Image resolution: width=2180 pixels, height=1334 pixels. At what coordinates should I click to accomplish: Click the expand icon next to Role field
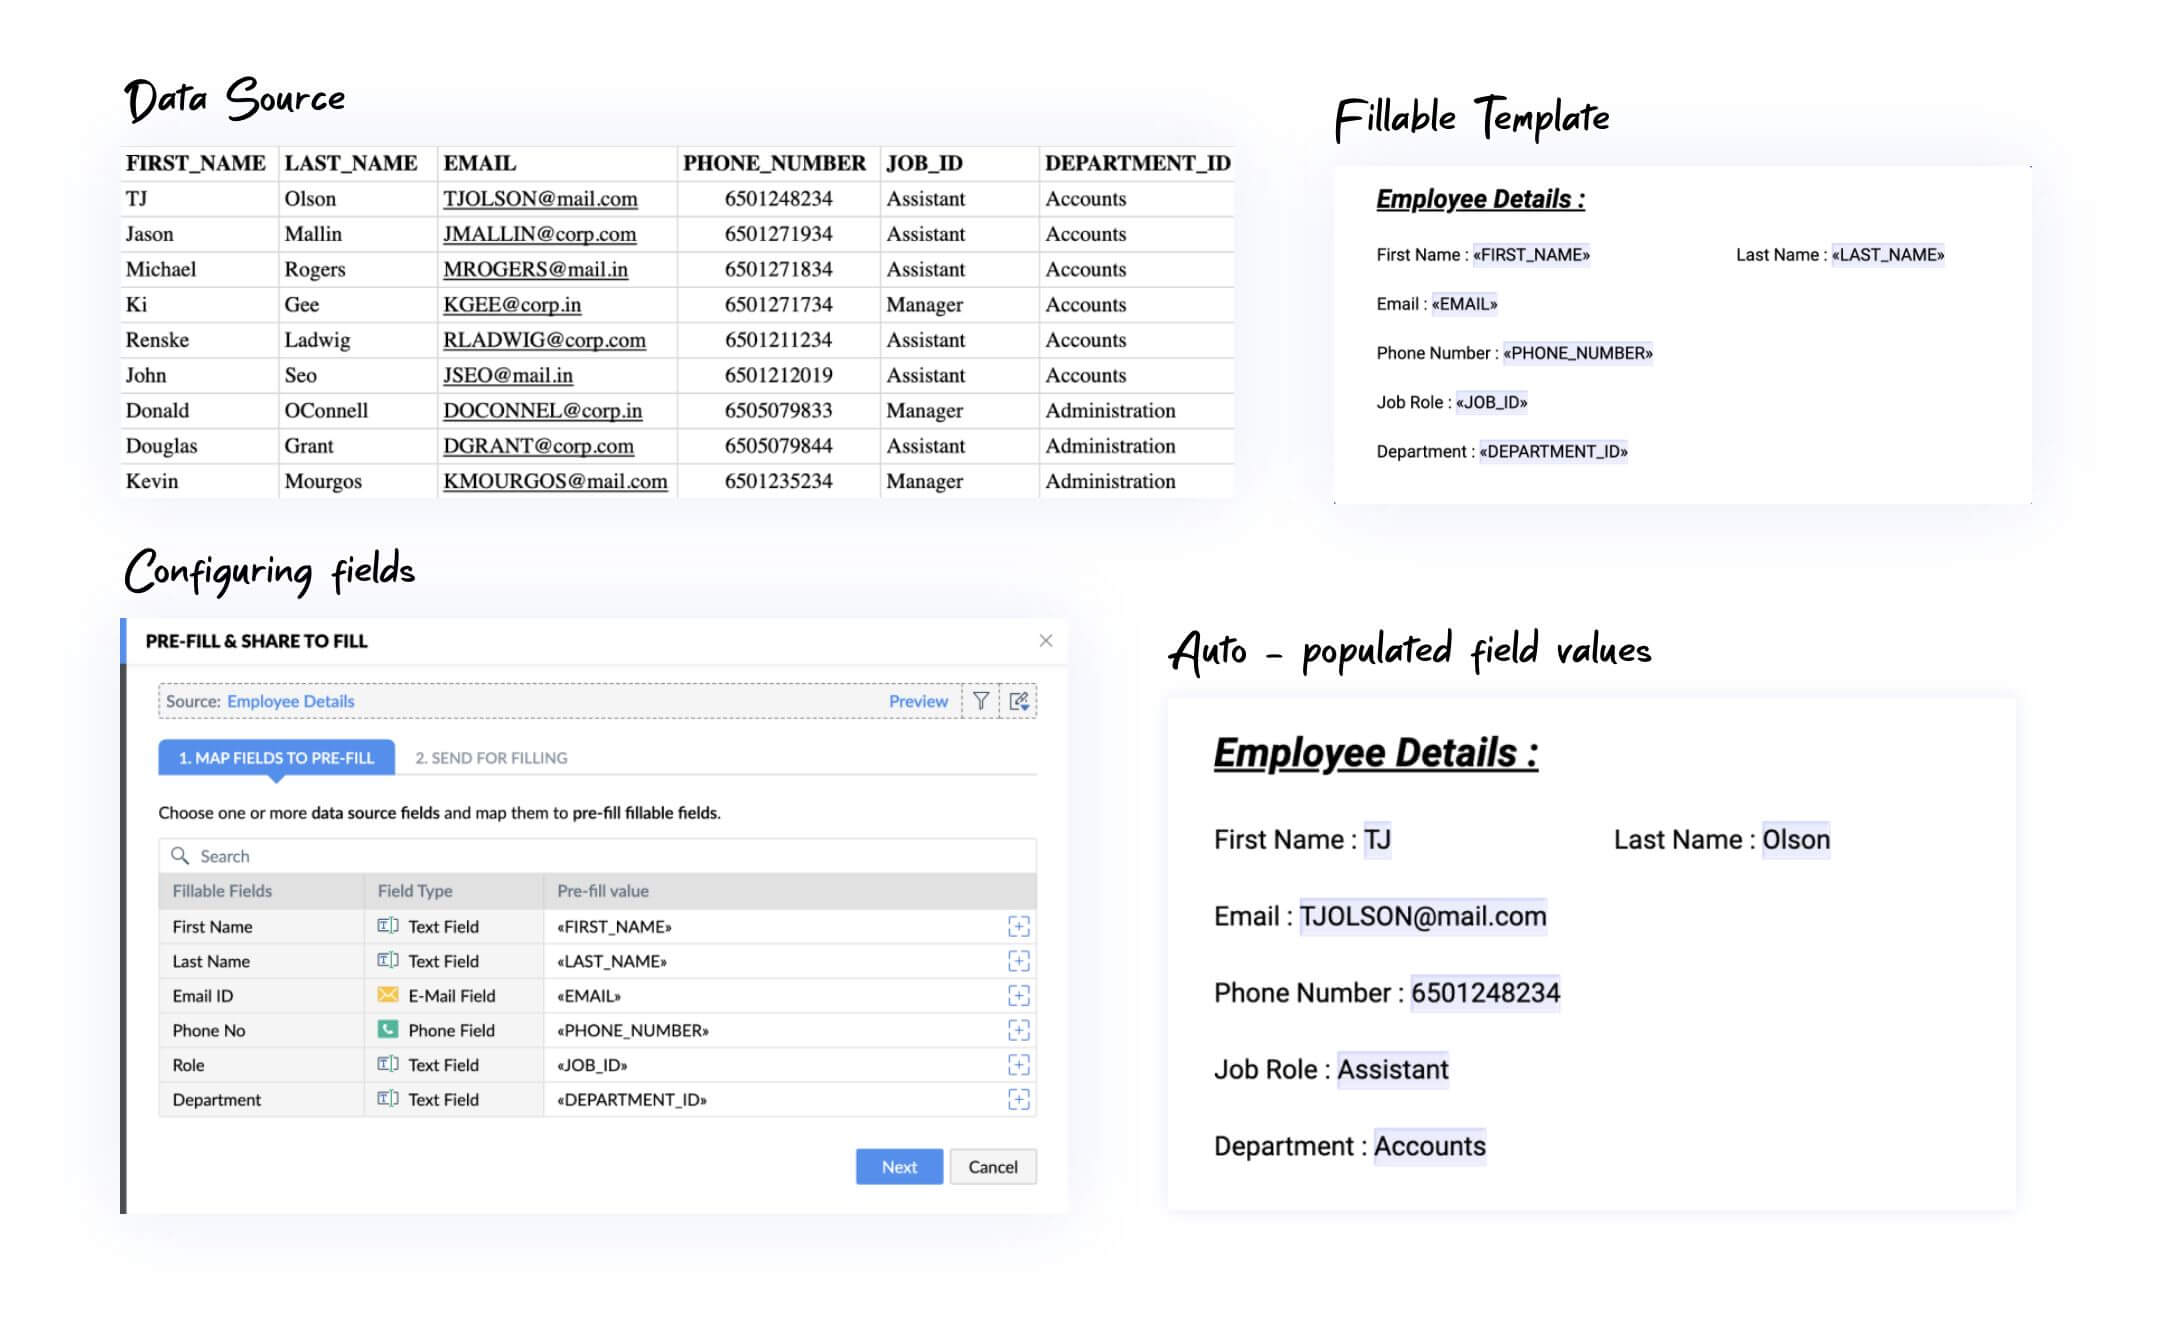(1018, 1065)
